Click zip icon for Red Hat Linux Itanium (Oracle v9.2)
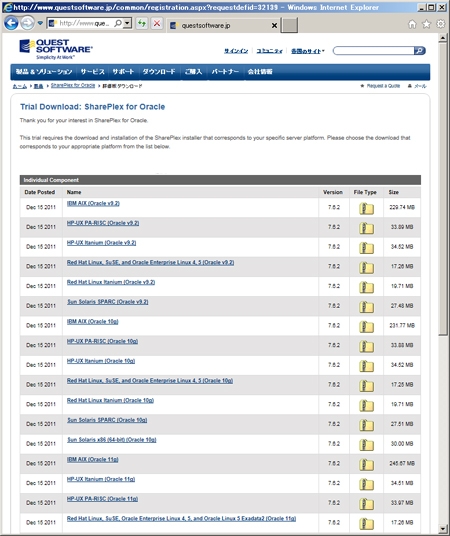This screenshot has width=450, height=536. click(x=366, y=287)
